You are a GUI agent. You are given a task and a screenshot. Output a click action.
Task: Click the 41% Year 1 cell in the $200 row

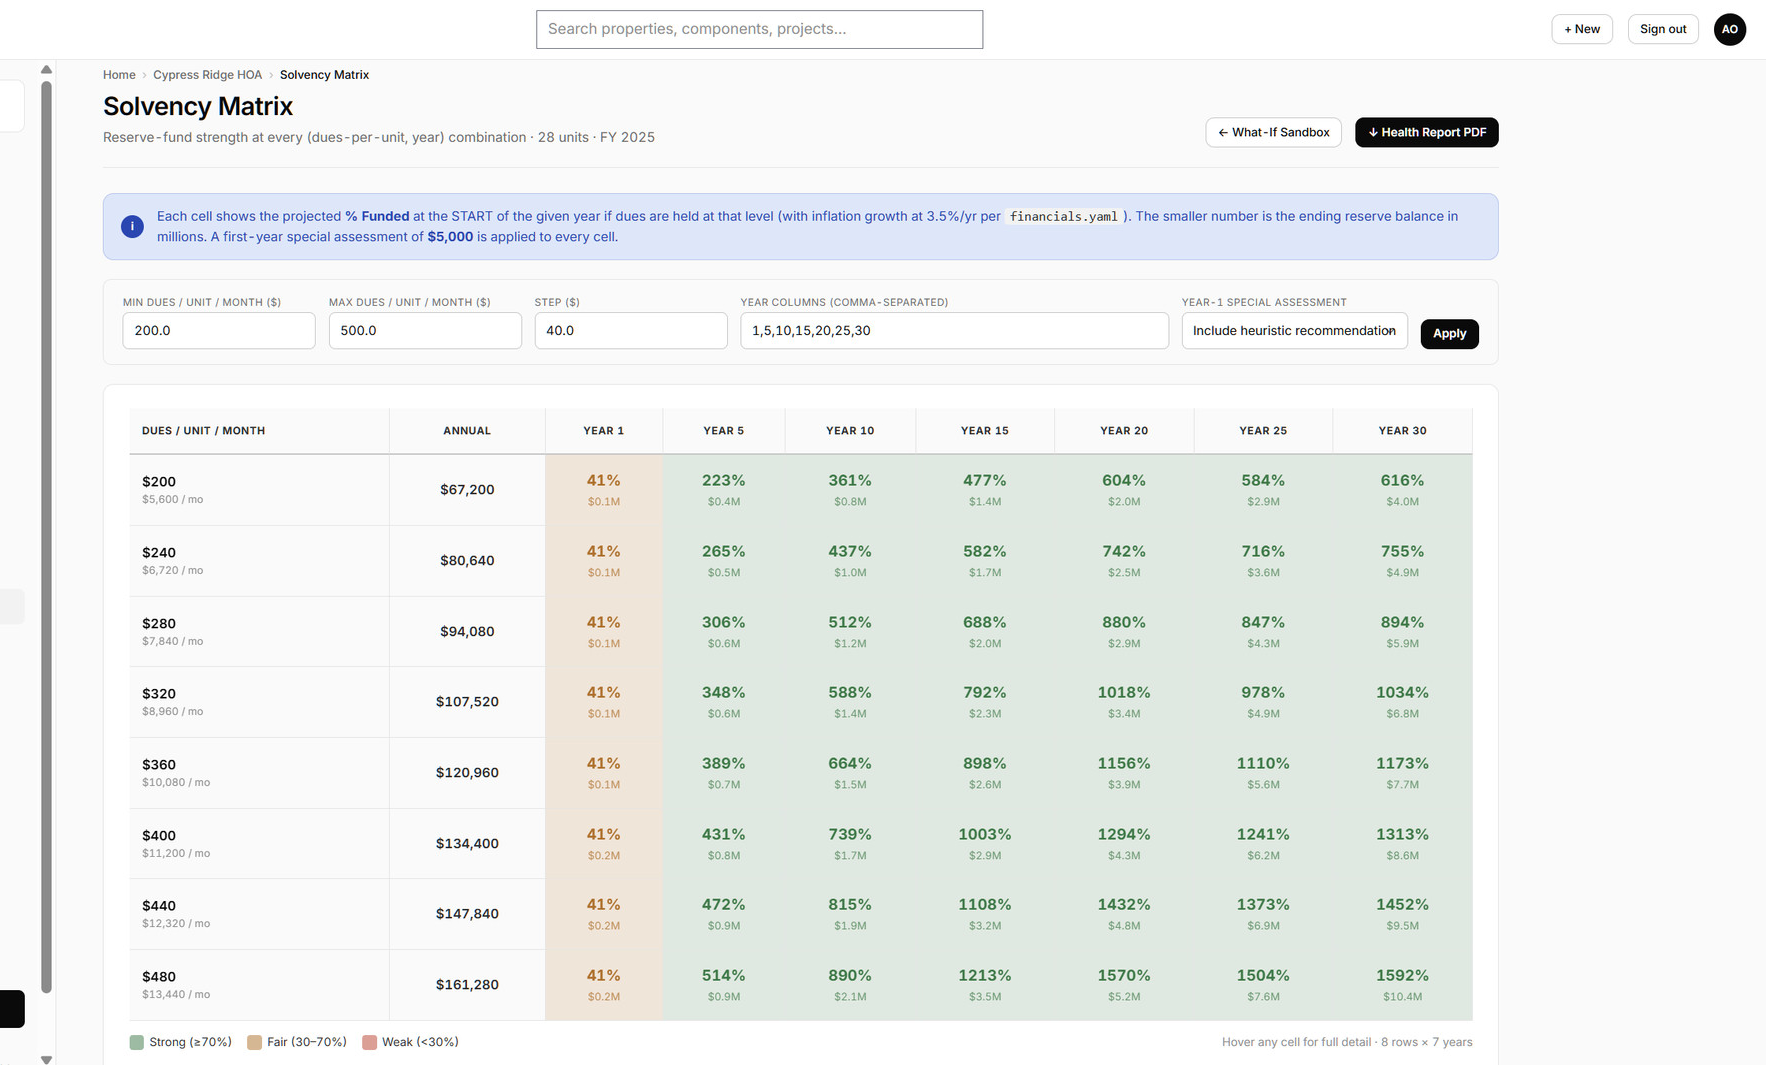pyautogui.click(x=604, y=490)
